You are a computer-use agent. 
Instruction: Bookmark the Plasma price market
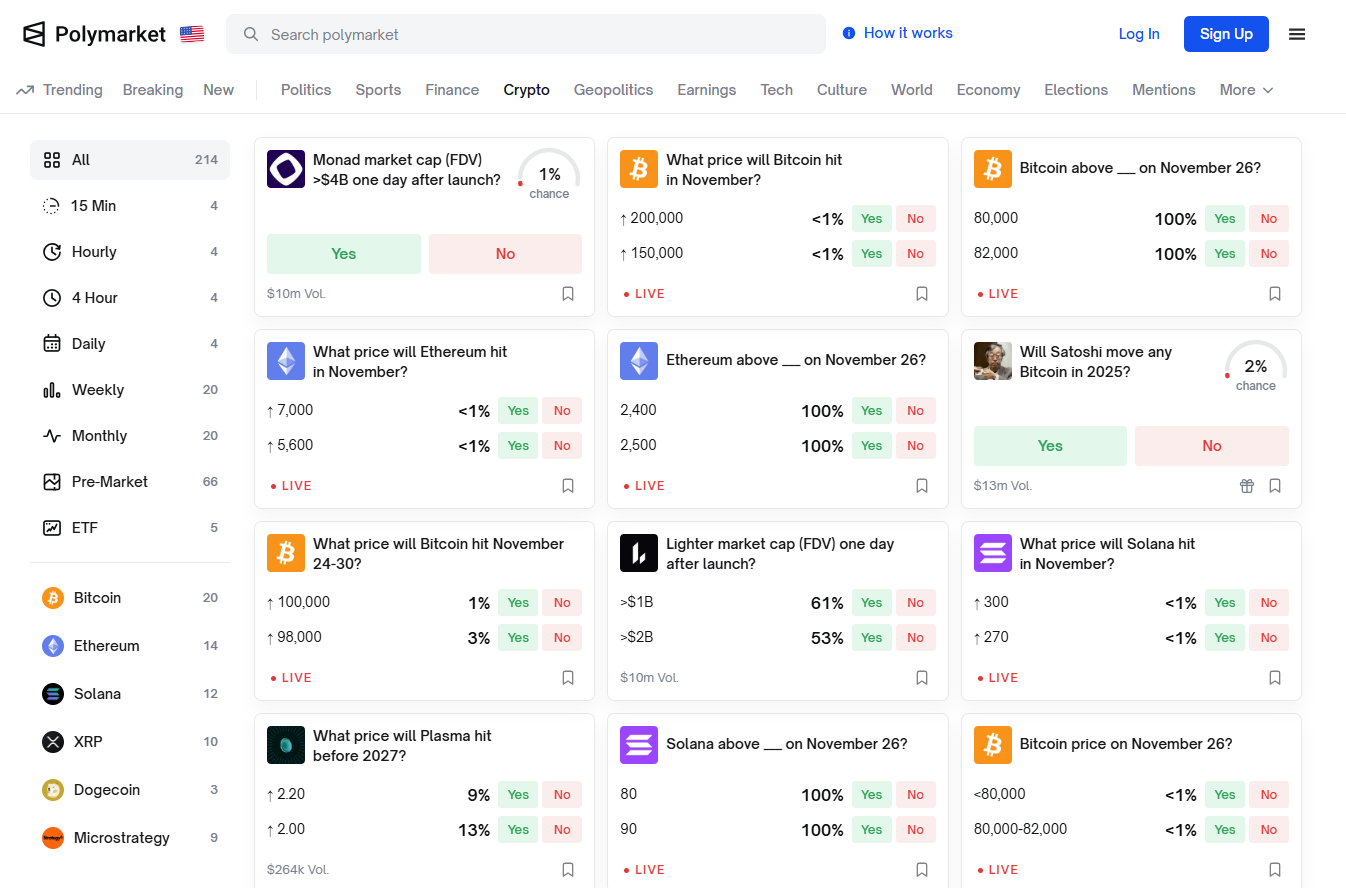tap(568, 870)
